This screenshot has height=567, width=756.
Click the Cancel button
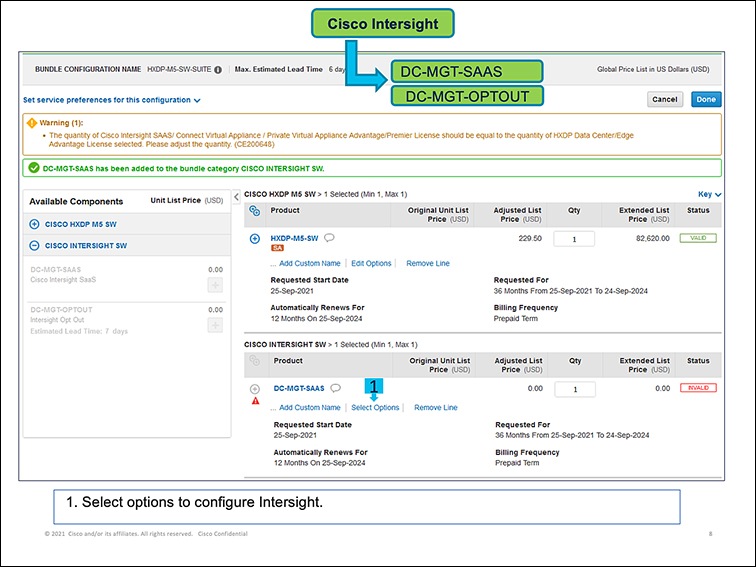[x=665, y=99]
